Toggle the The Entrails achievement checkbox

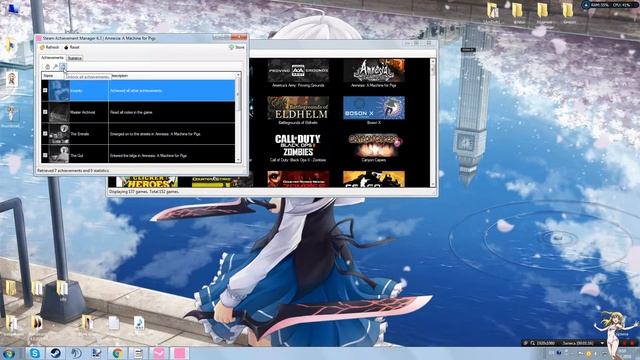45,133
